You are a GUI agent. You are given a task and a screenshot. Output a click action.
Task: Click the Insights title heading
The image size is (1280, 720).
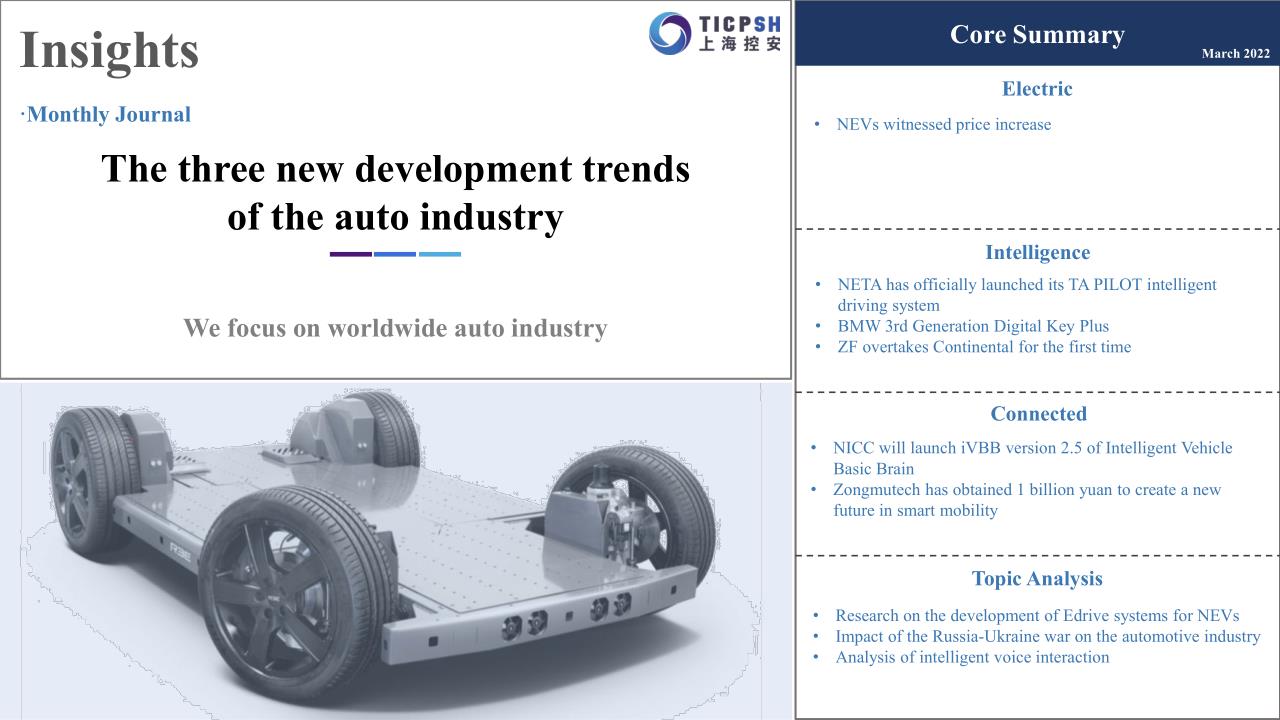(109, 50)
